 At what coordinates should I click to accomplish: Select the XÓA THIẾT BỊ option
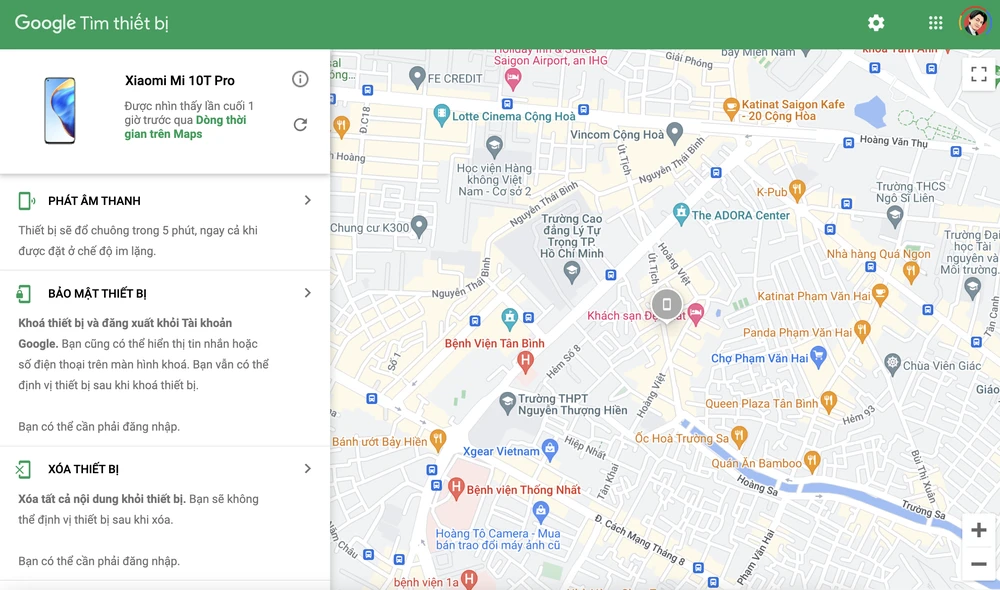click(83, 469)
